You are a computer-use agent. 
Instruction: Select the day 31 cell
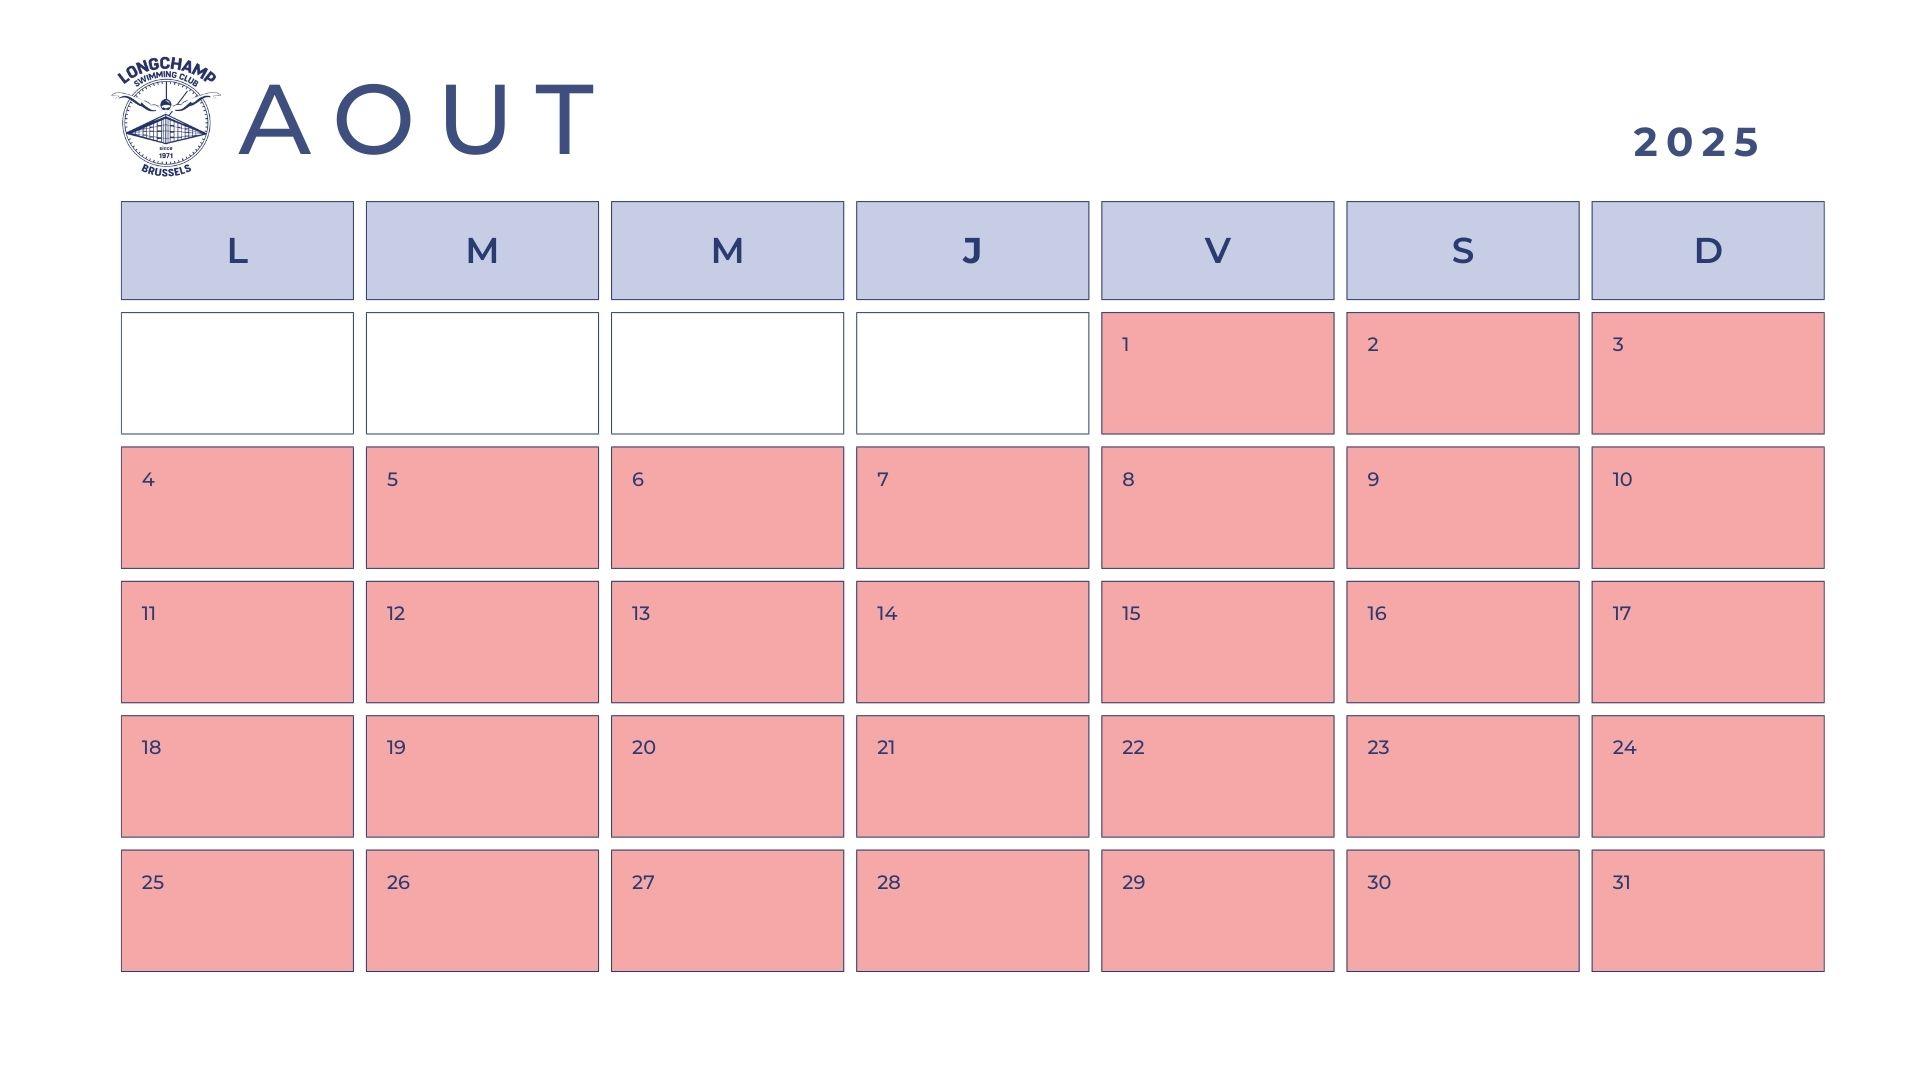1708,911
